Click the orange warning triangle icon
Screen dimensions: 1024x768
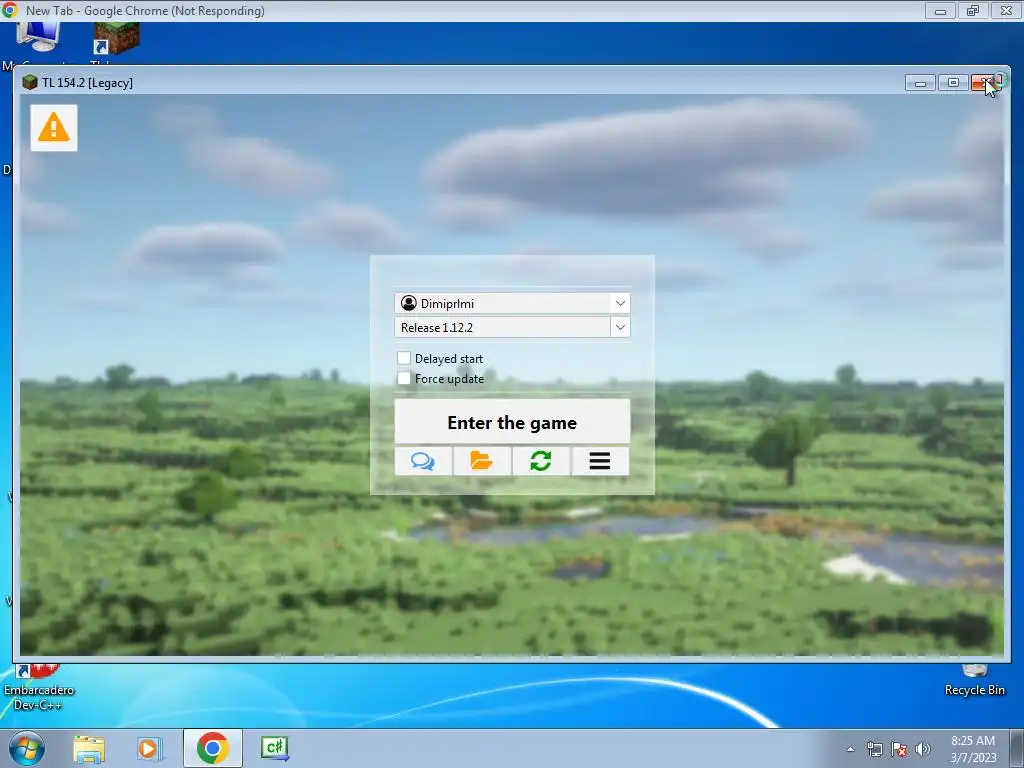(x=54, y=127)
